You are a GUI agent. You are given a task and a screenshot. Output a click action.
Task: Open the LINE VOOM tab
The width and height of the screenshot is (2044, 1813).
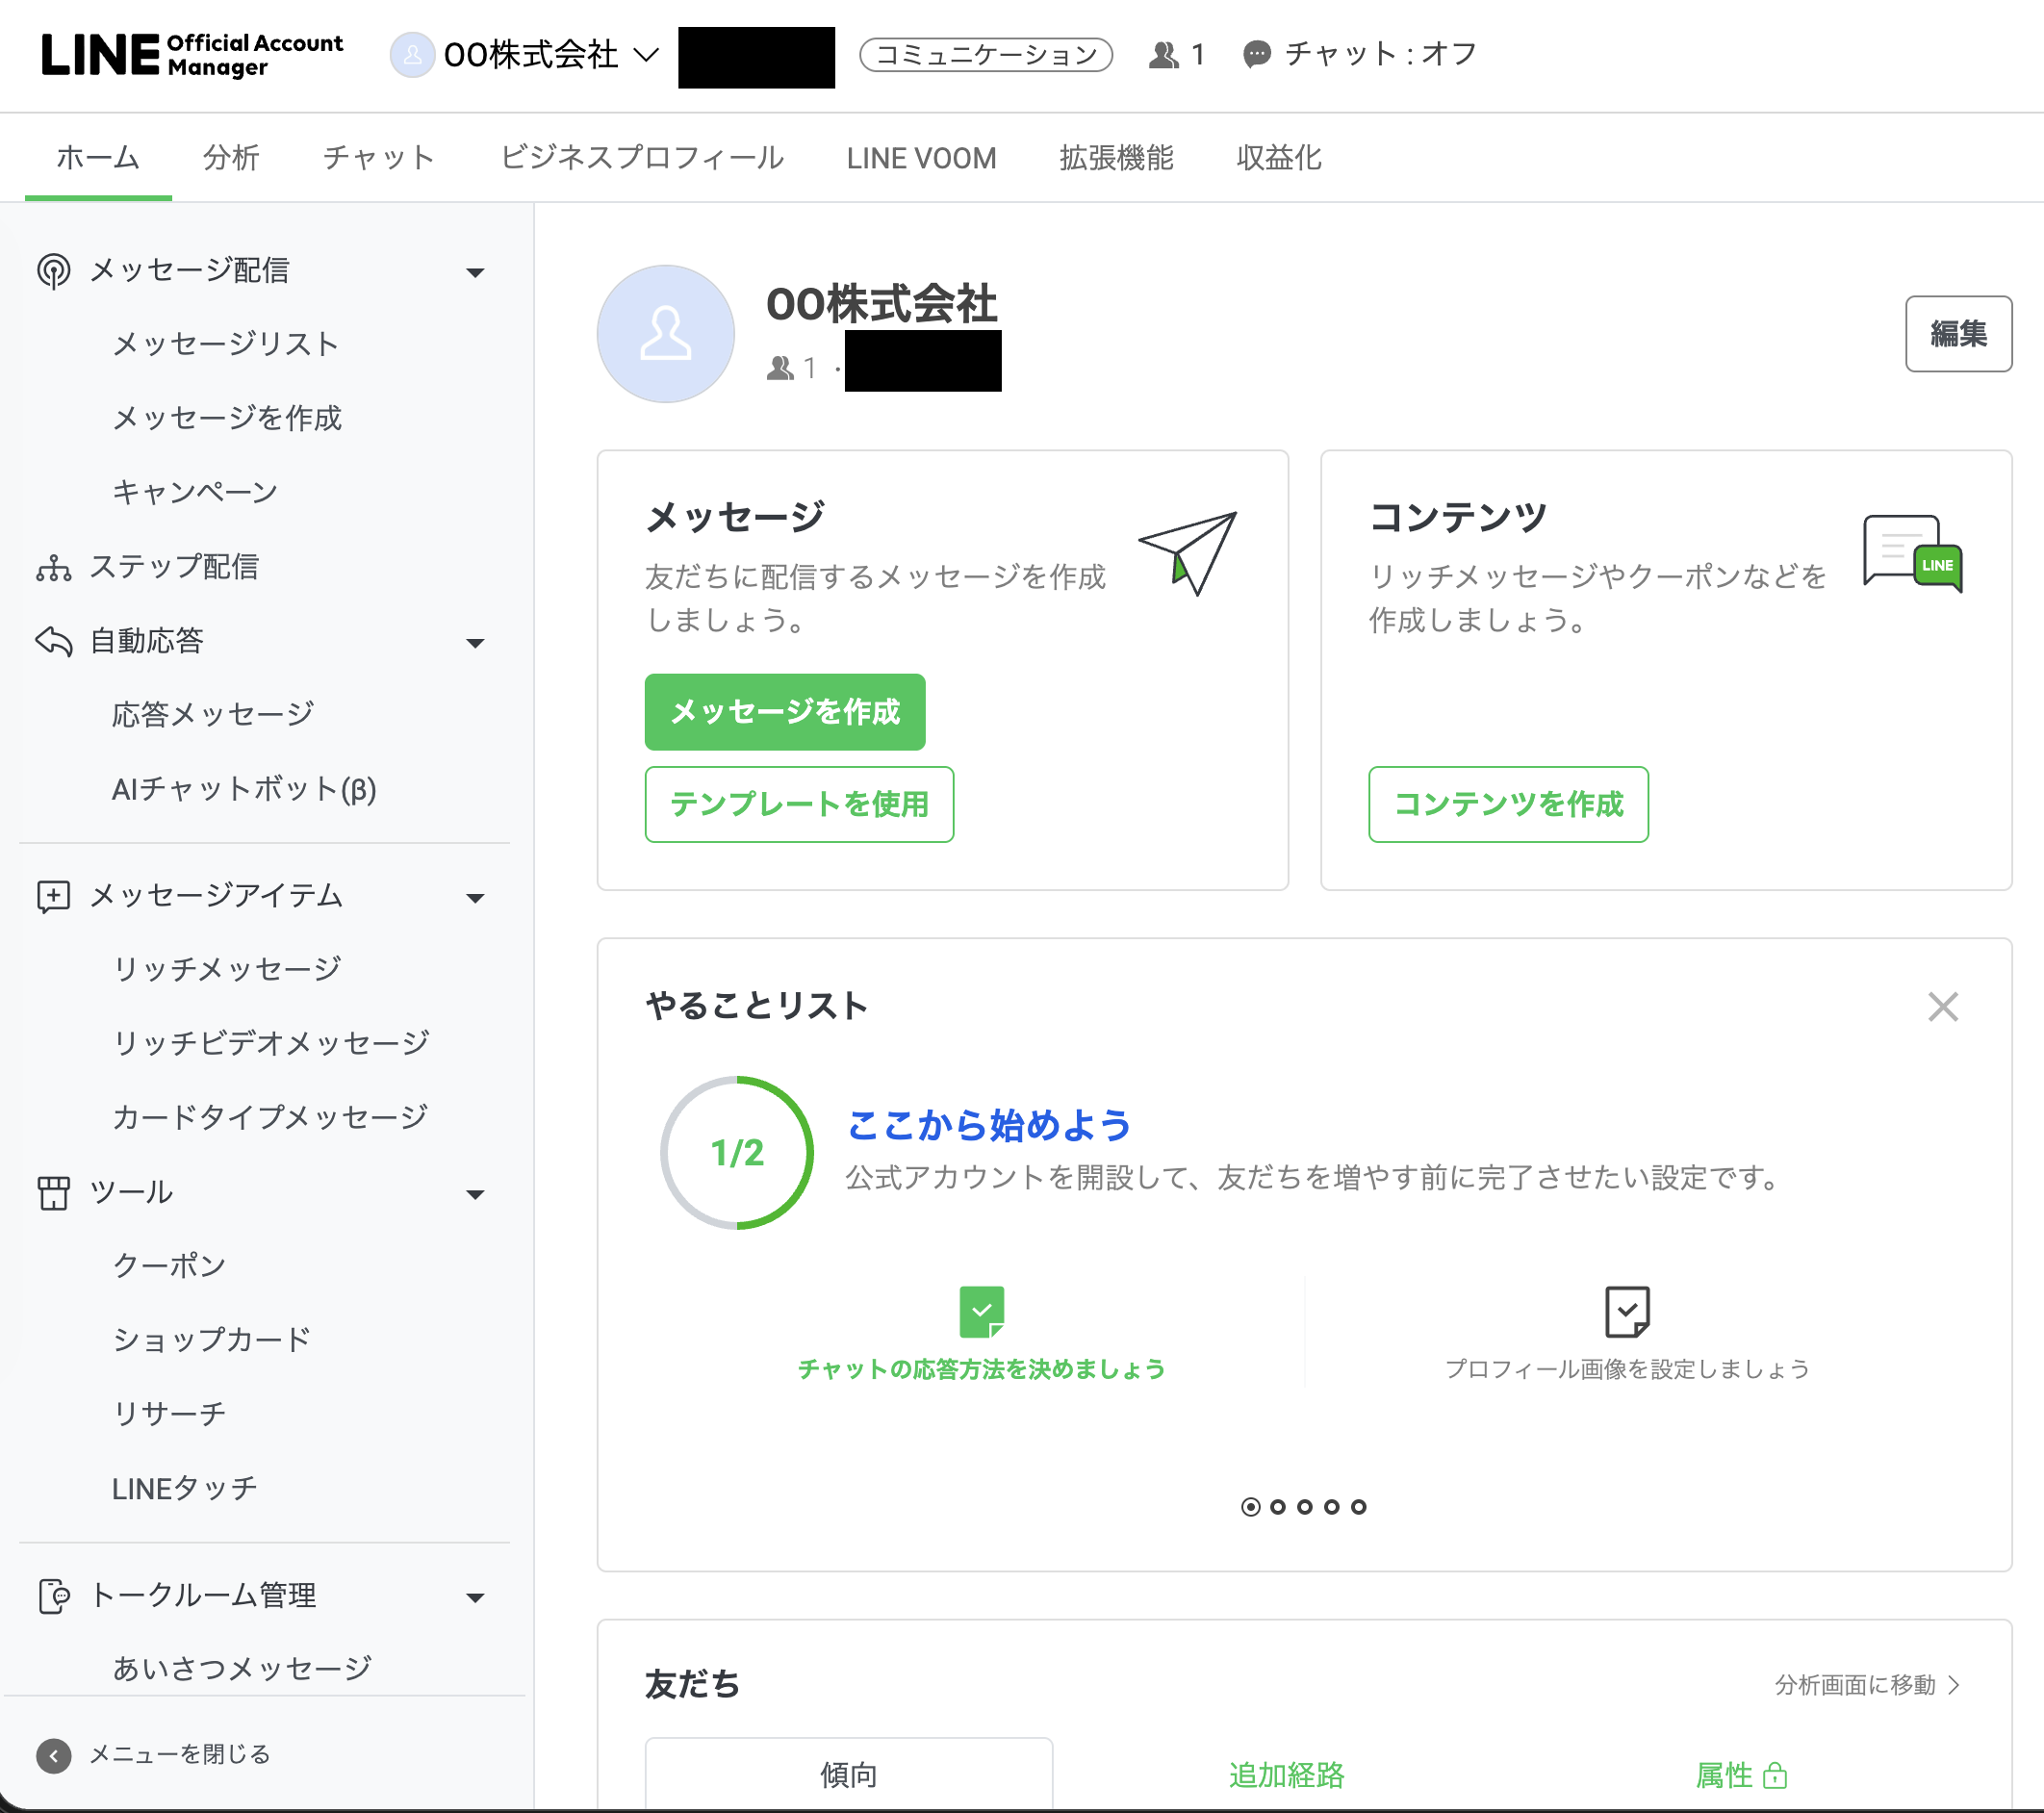[x=921, y=158]
